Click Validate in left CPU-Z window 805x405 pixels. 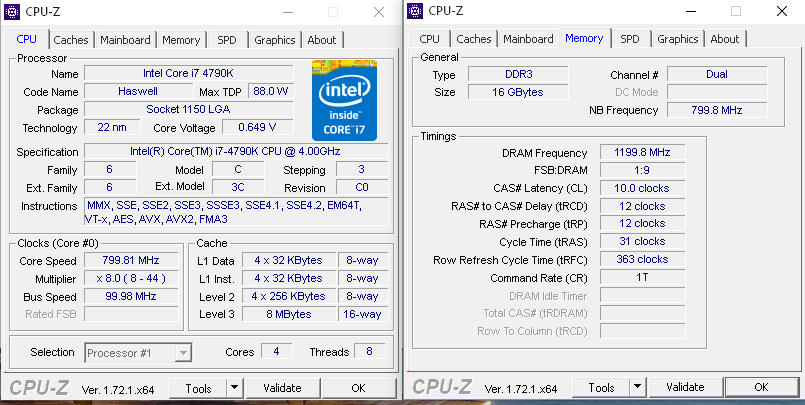point(282,388)
